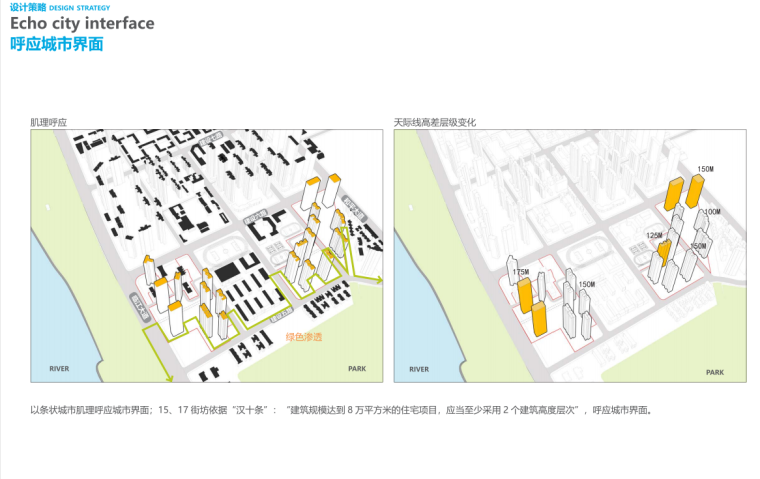This screenshot has height=479, width=760.
Task: Click the 'Echo city interface' title
Action: (x=82, y=23)
